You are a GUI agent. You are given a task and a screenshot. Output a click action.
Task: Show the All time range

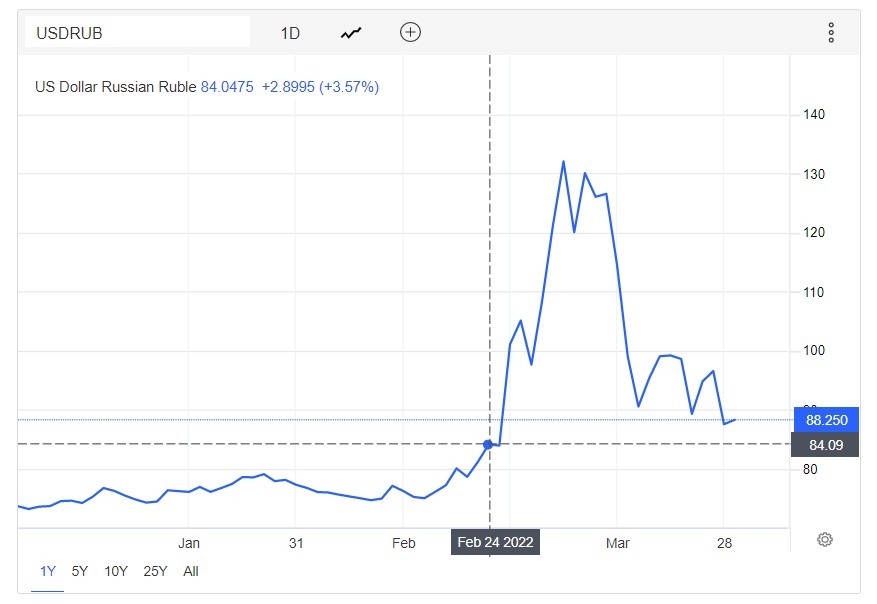191,571
